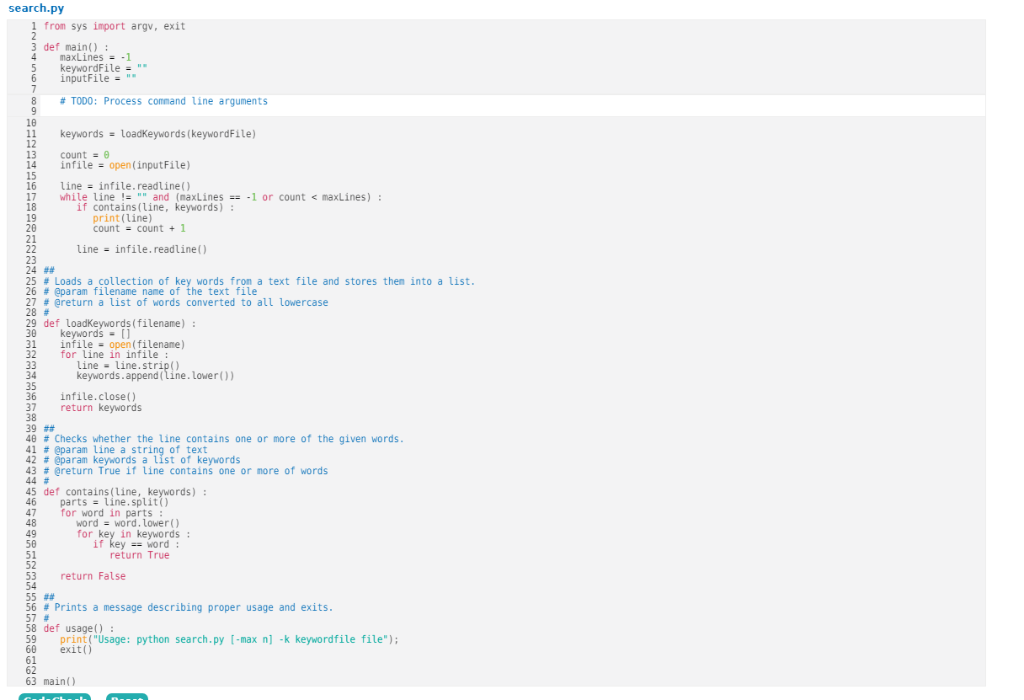Click the CodeCheck button
The height and width of the screenshot is (700, 1024).
point(55,697)
